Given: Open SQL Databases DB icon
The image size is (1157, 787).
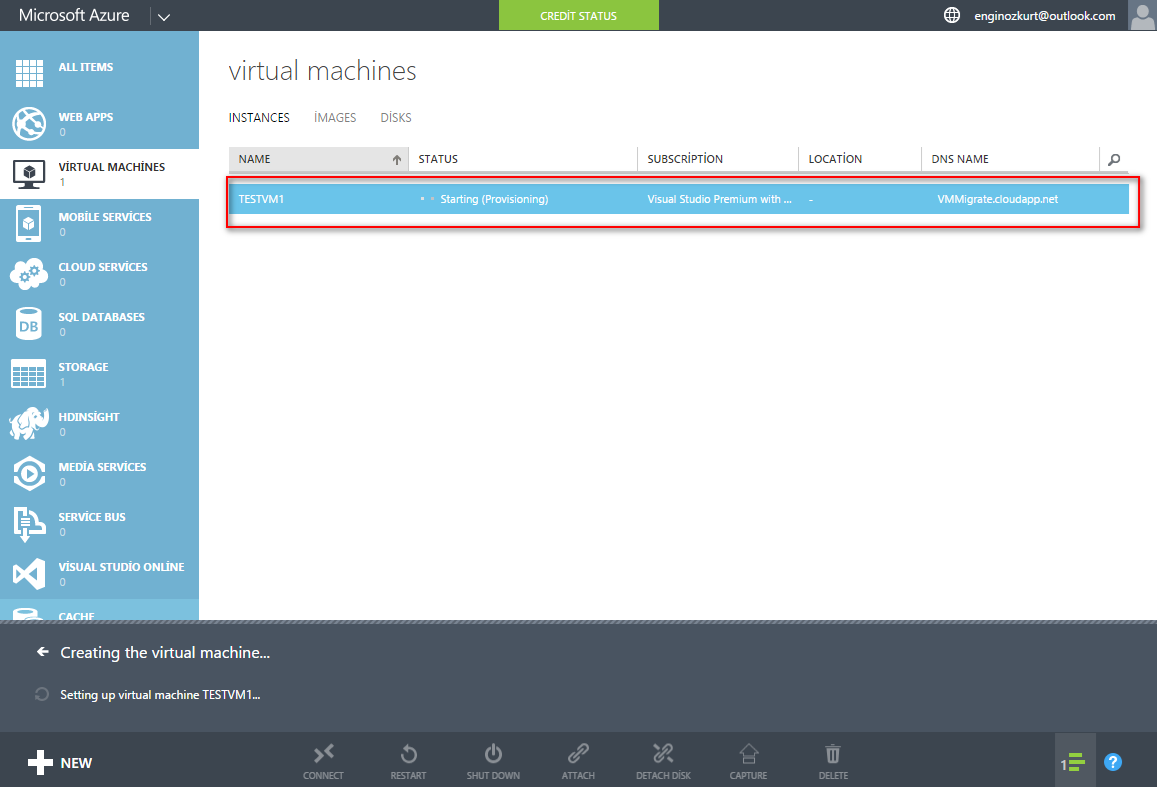Looking at the screenshot, I should tap(29, 324).
